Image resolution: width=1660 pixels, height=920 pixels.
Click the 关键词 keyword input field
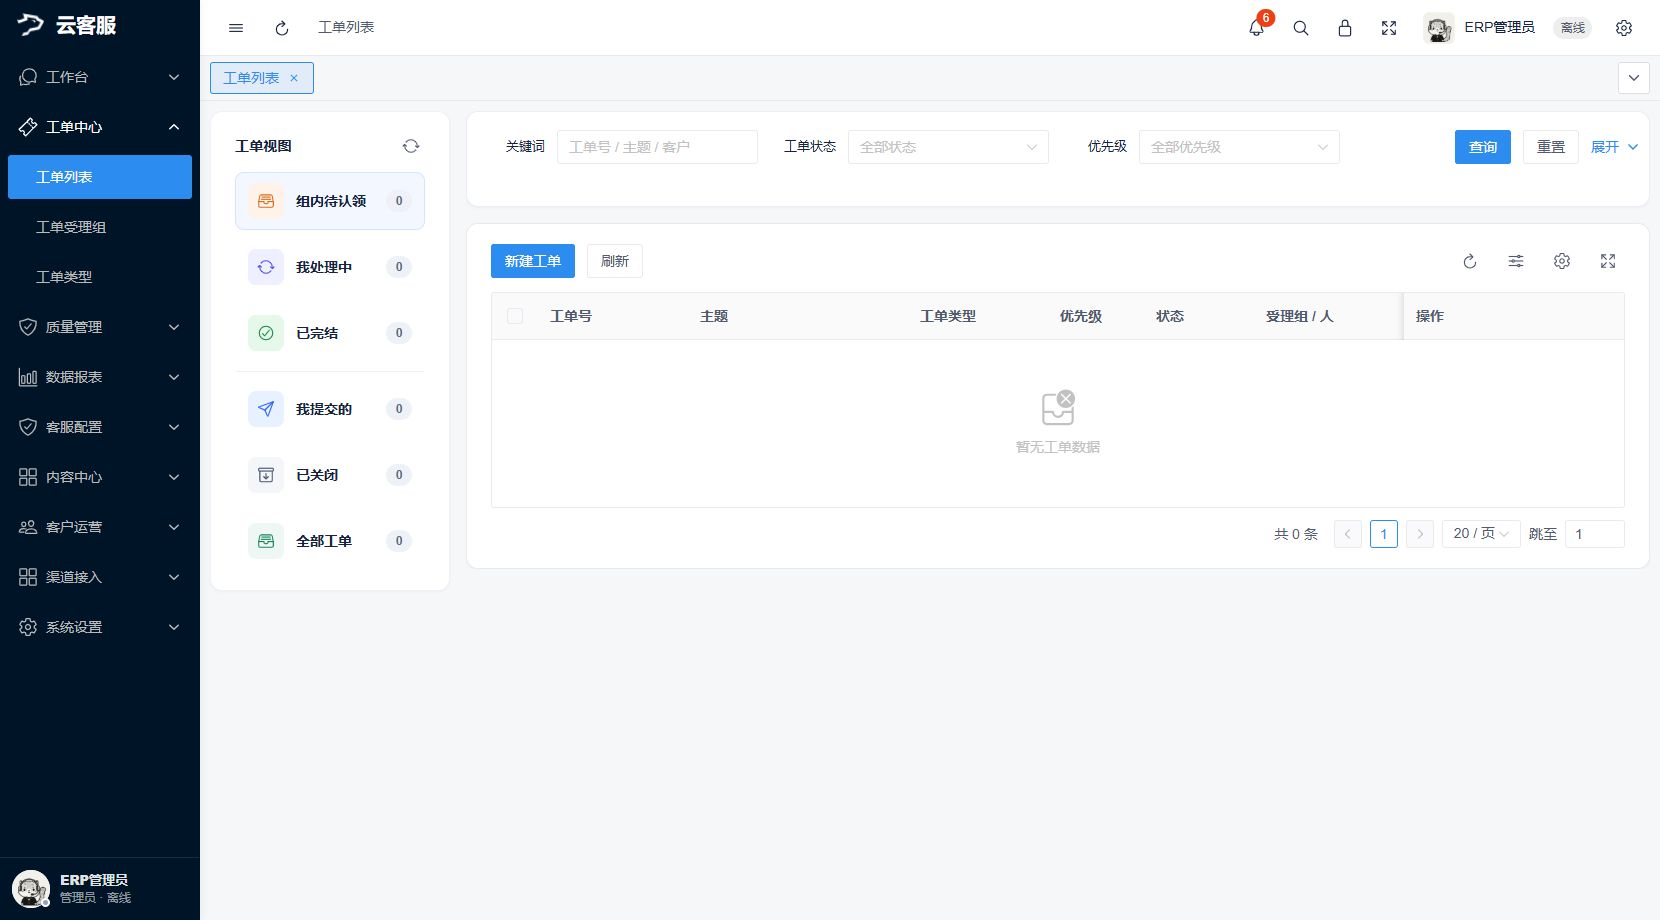(657, 147)
